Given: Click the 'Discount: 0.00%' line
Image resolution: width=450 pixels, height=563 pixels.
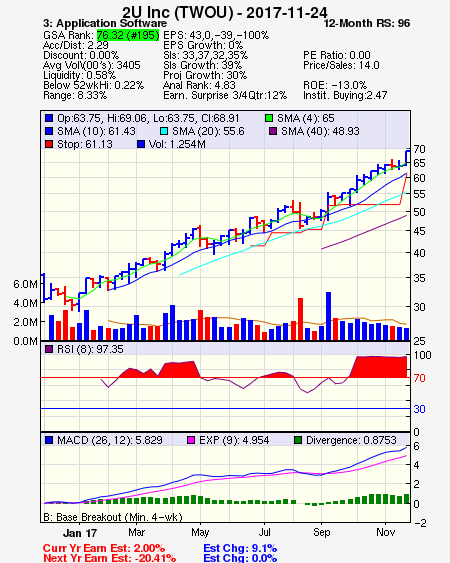Looking at the screenshot, I should point(81,55).
